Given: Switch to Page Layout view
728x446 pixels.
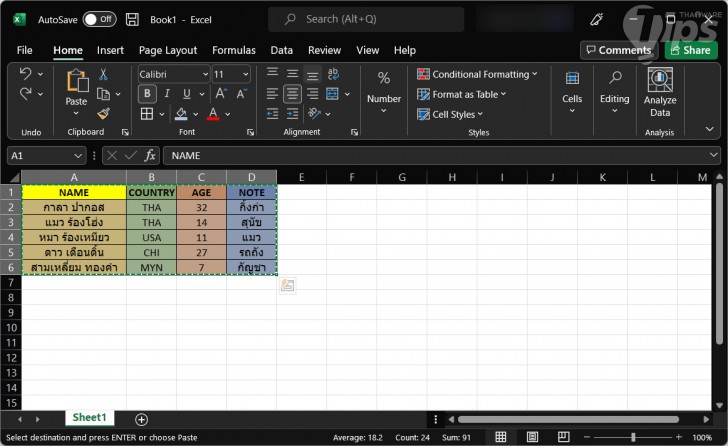Looking at the screenshot, I should [x=532, y=437].
